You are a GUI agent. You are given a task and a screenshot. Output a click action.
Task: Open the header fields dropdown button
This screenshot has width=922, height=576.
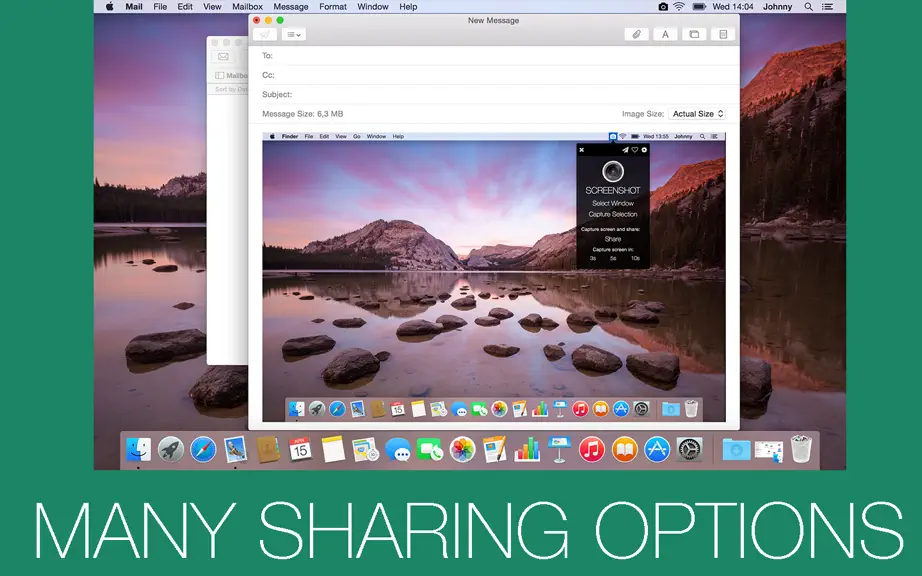click(x=293, y=35)
